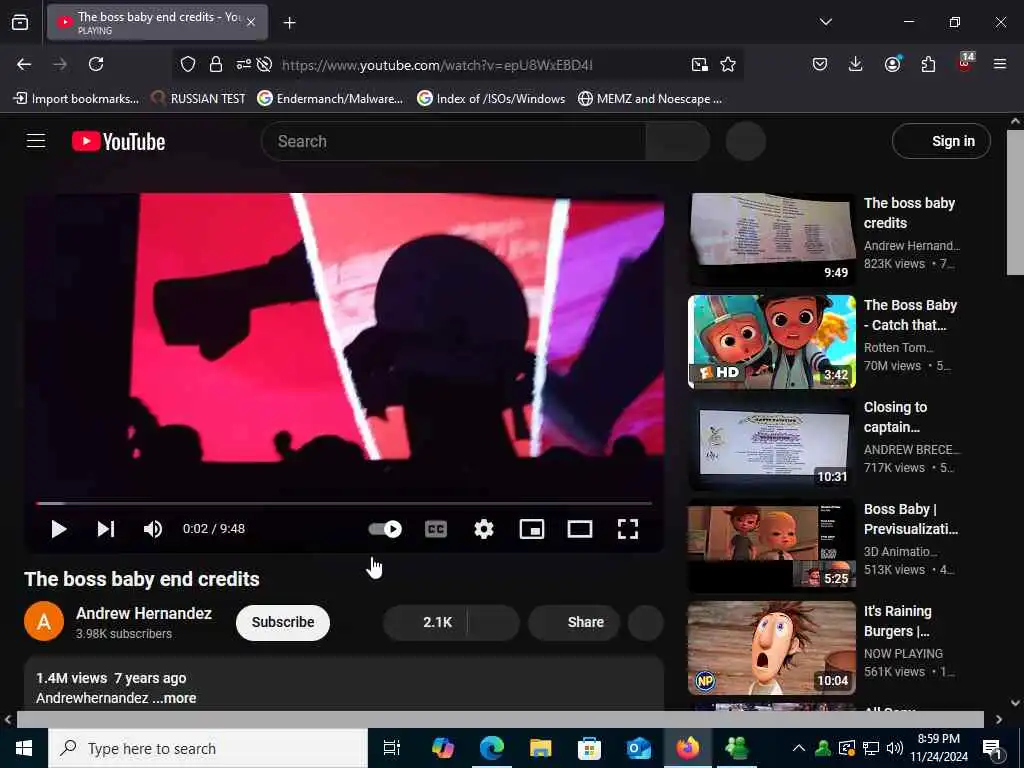Open the 'It's Raining Burgers' video title
The image size is (1024, 768).
898,621
